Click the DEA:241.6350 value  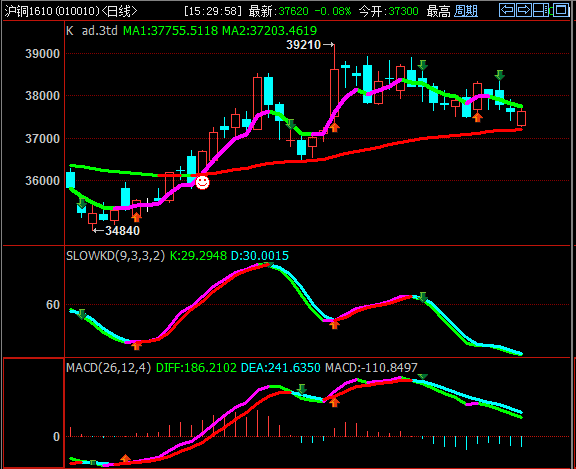coord(281,368)
